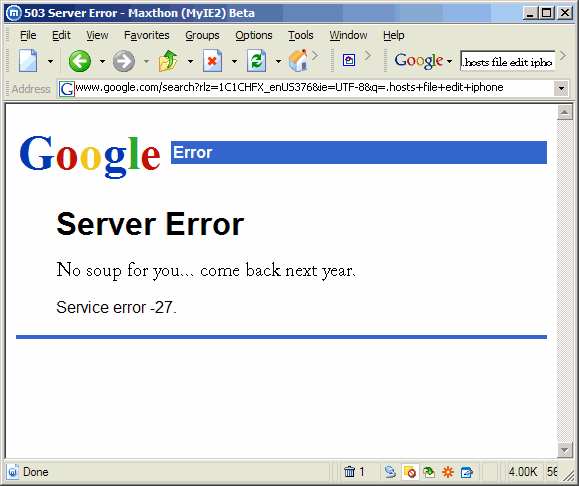Maximize the Maxthon window
The height and width of the screenshot is (486, 579).
[546, 13]
